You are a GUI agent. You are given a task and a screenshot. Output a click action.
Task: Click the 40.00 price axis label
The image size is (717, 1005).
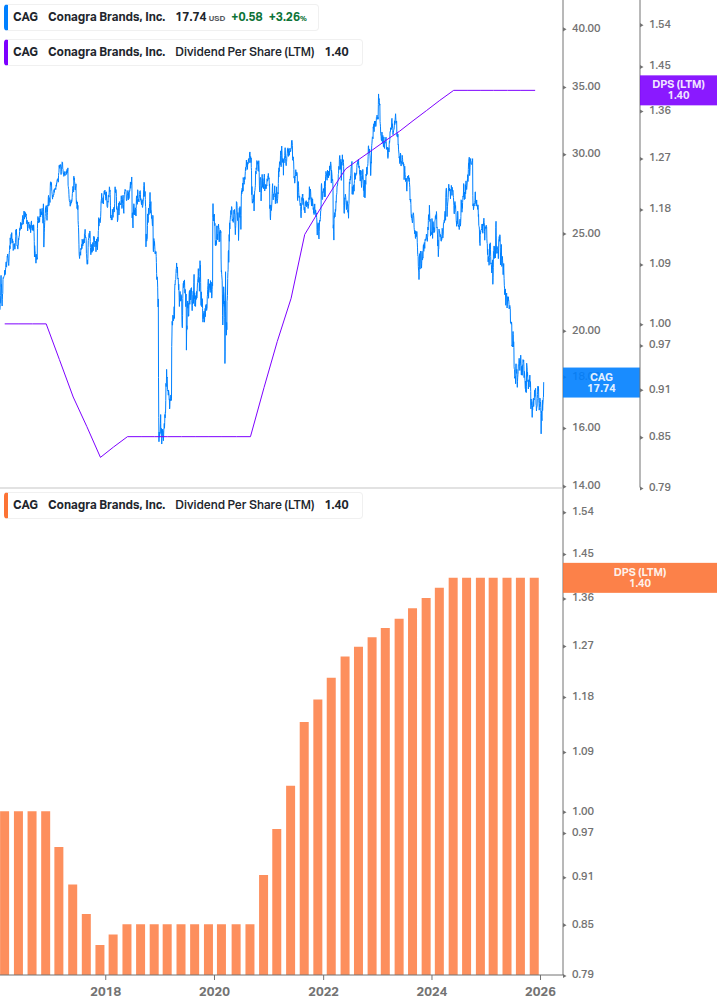click(x=586, y=28)
